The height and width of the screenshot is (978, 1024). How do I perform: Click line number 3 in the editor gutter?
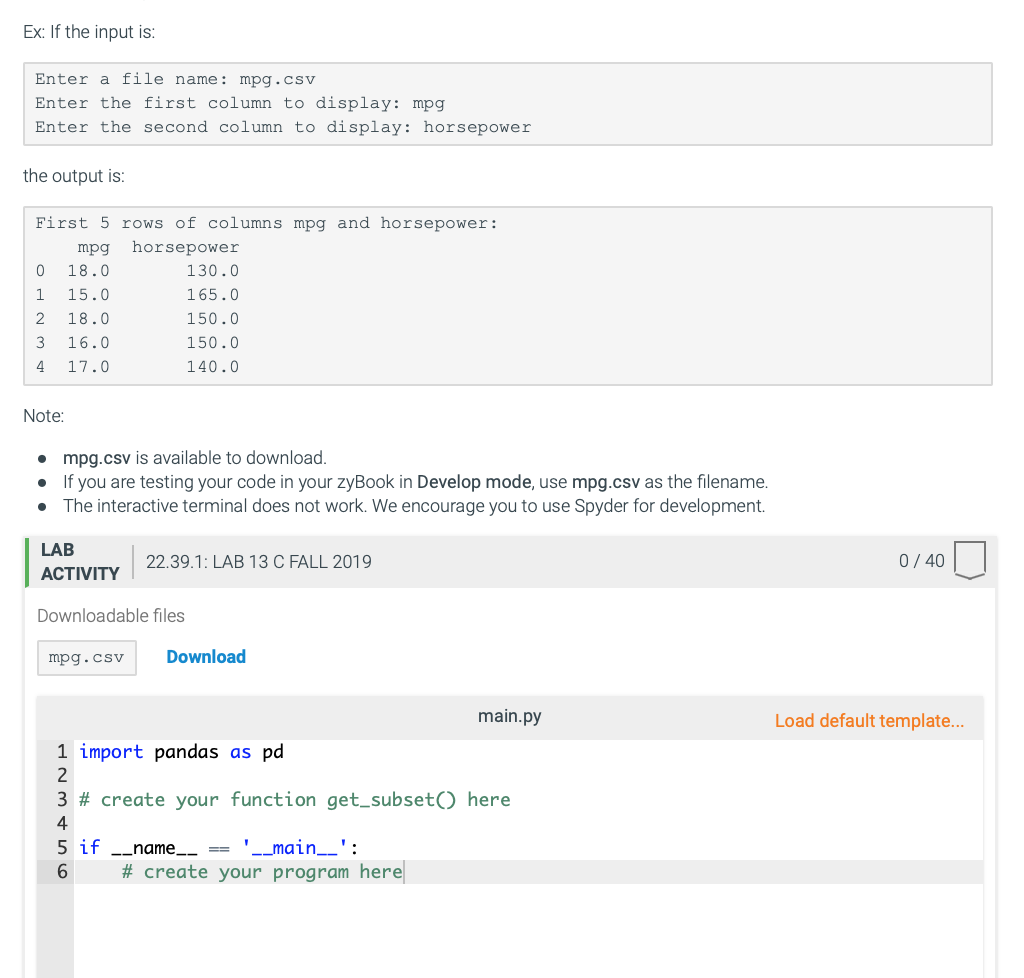coord(61,799)
